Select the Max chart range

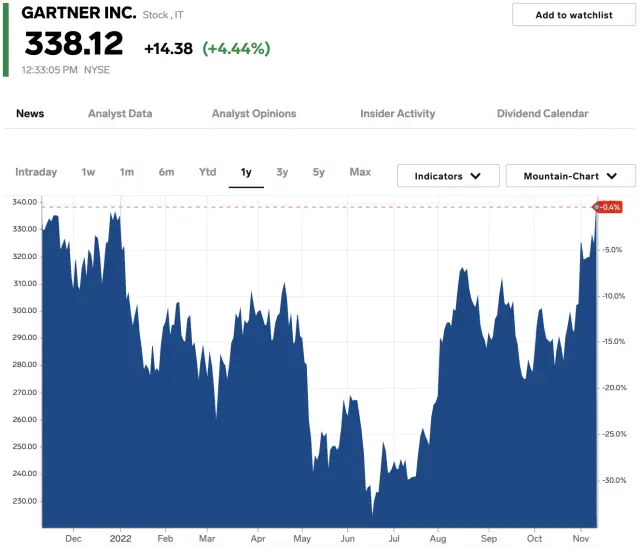(x=360, y=172)
